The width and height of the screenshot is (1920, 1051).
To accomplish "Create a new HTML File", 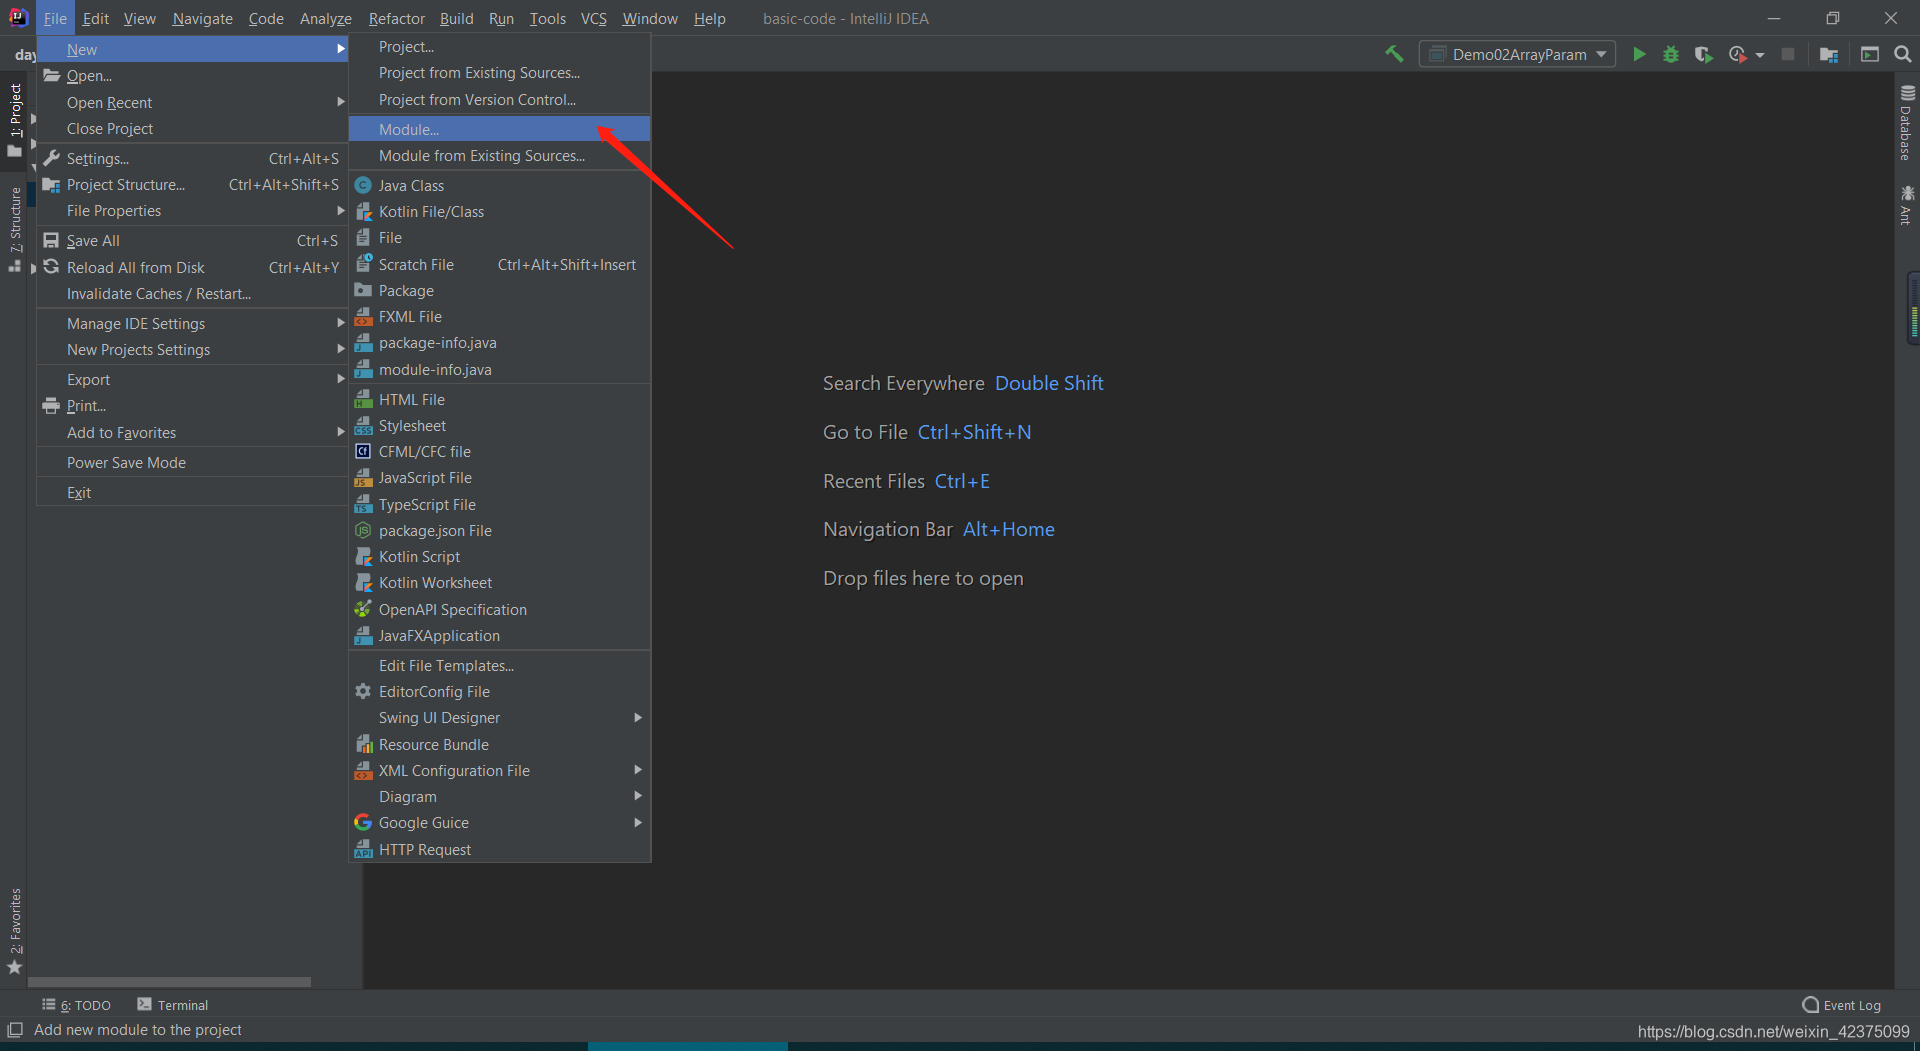I will (499, 400).
